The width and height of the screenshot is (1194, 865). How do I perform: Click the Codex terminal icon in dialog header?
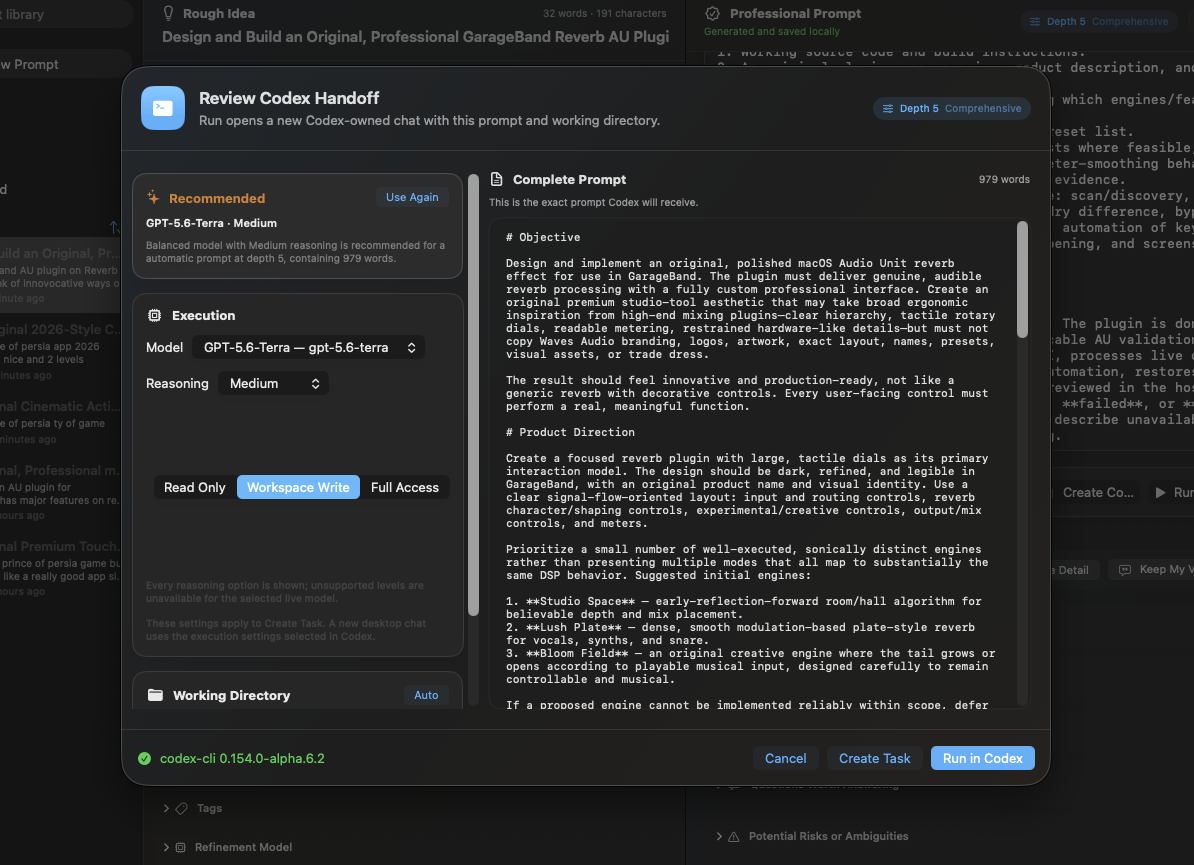(162, 108)
